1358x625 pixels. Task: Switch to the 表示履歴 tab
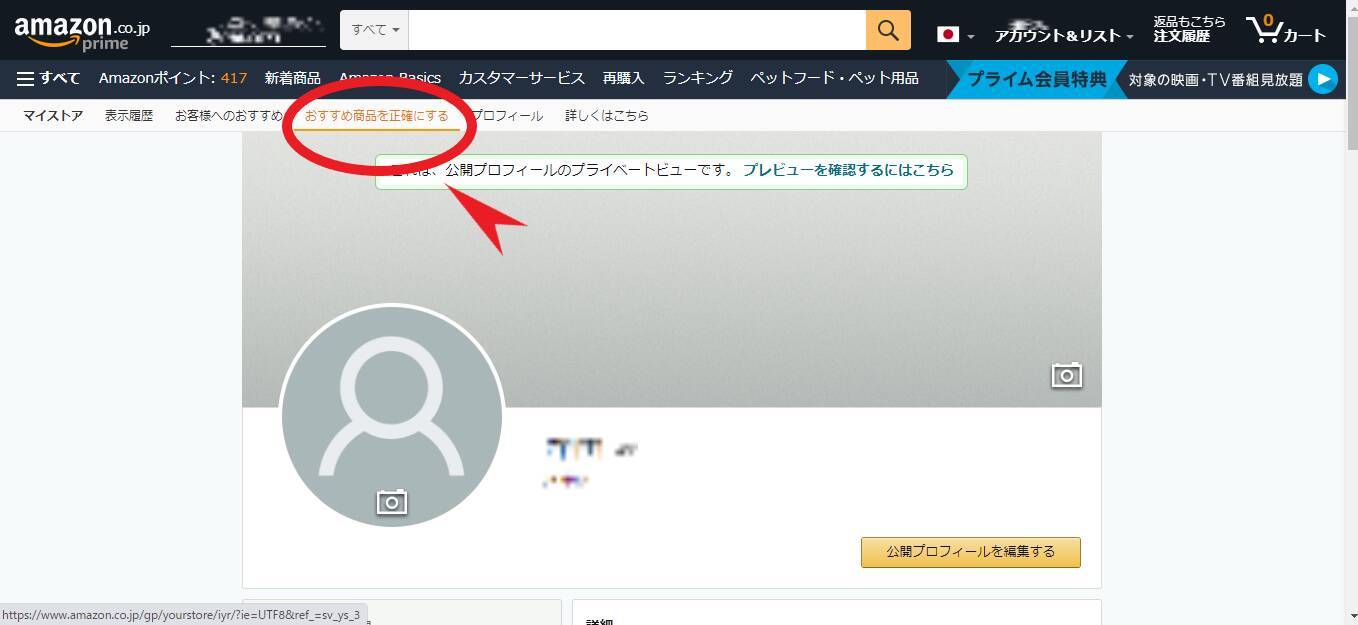129,116
